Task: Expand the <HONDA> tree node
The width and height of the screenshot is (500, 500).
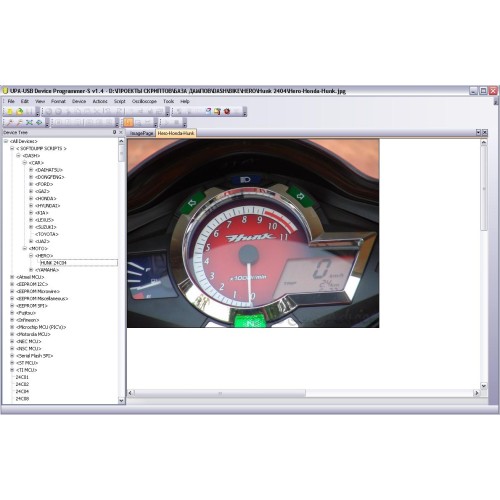Action: pos(31,198)
